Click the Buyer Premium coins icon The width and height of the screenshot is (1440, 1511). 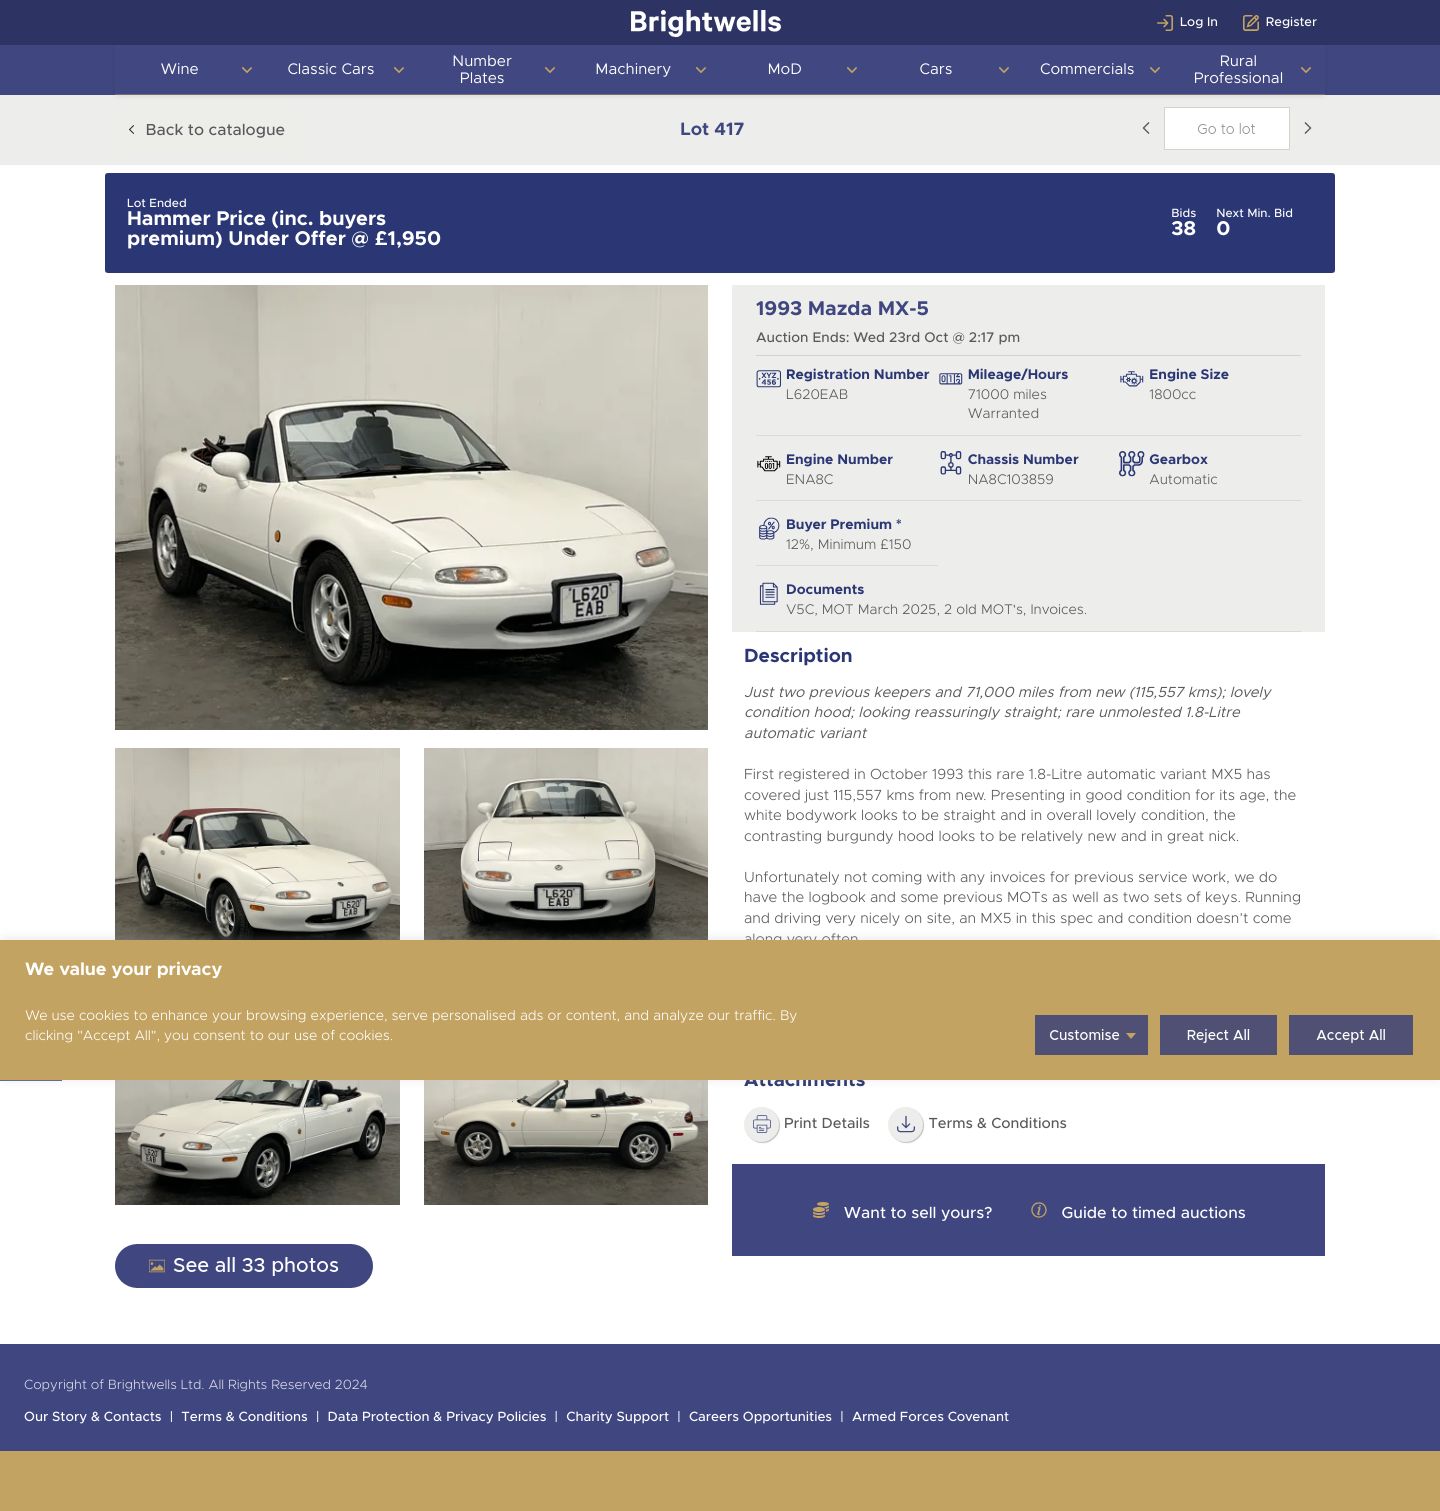(768, 529)
